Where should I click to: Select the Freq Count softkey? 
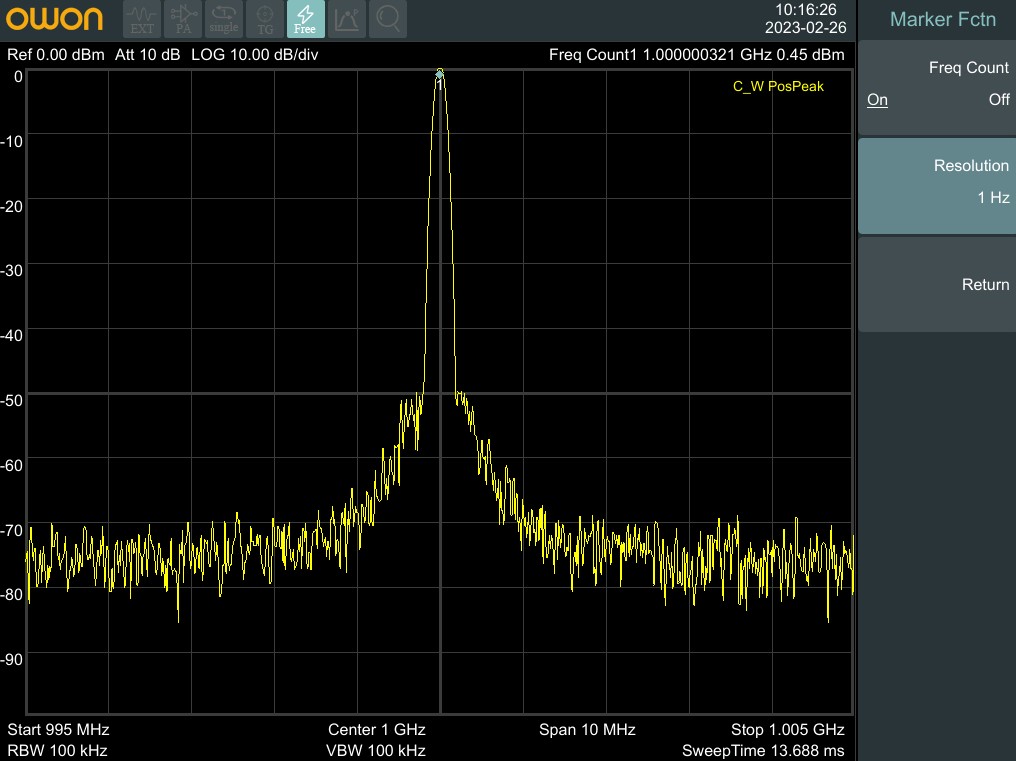937,68
